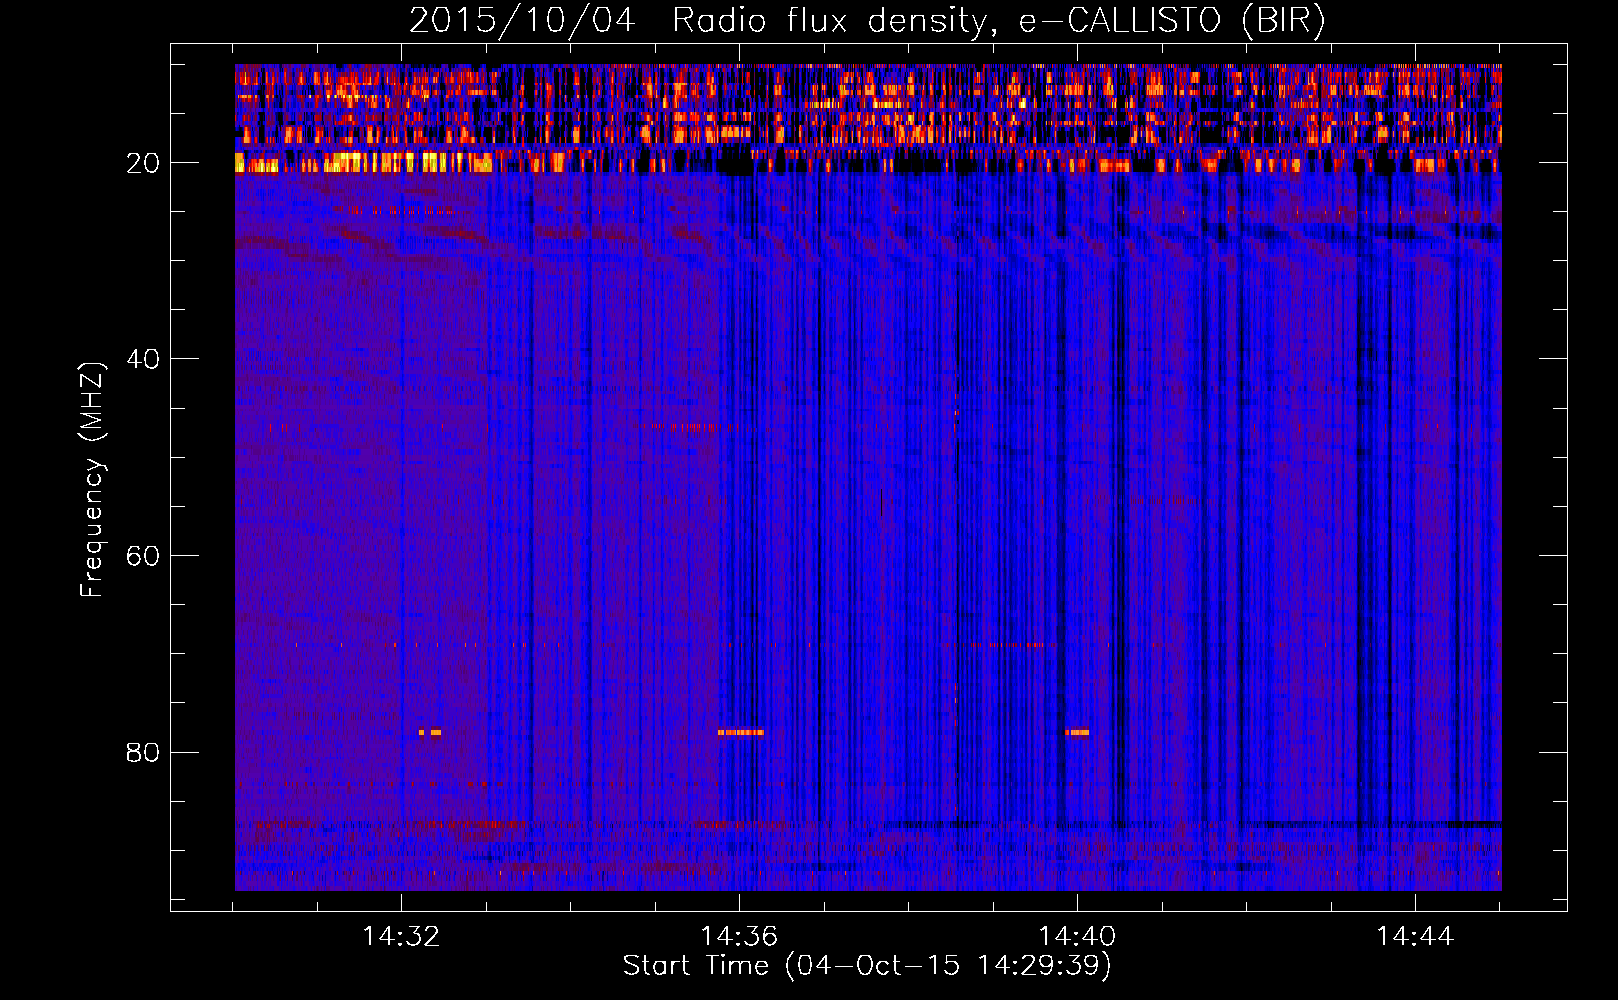Click the "Frequency (MHZ)" y-axis label

tap(92, 479)
